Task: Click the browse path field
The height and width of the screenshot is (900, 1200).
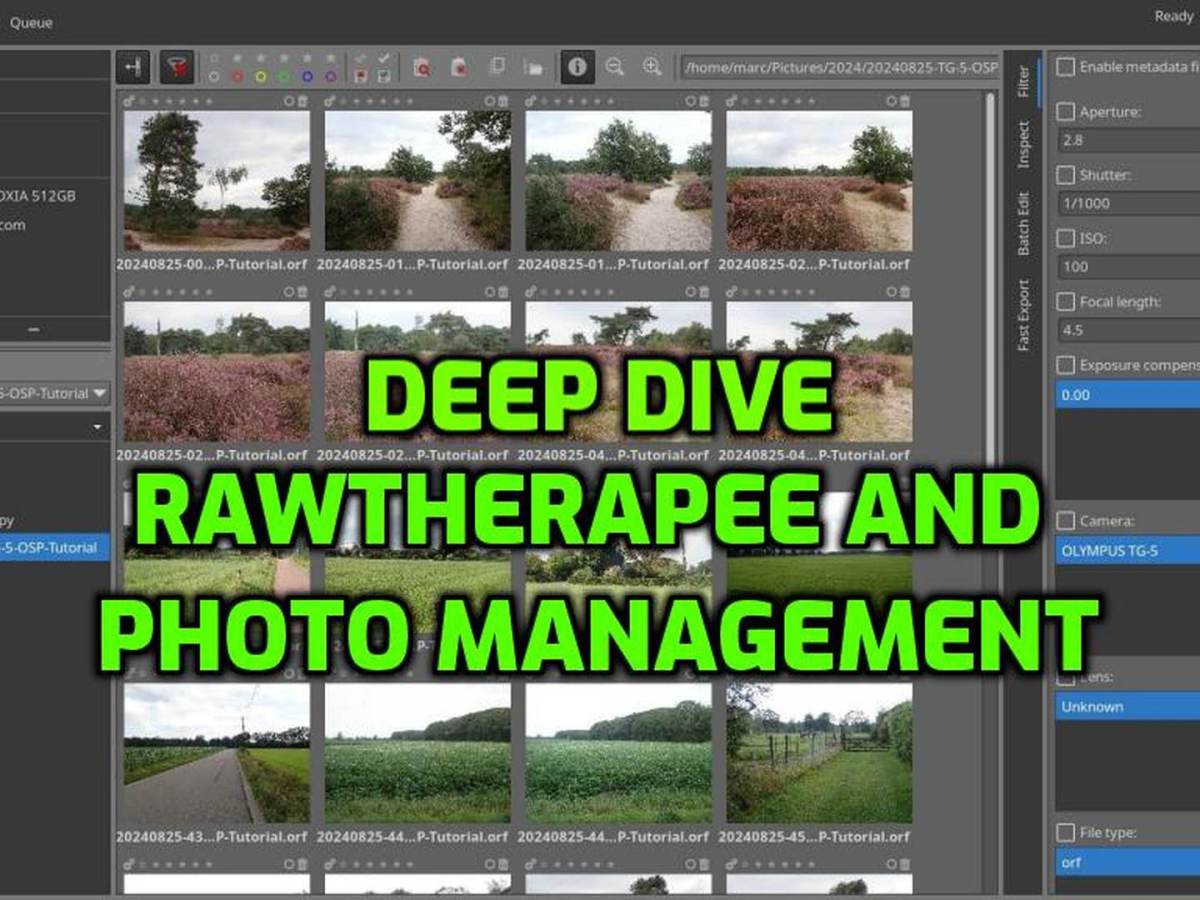Action: [839, 67]
